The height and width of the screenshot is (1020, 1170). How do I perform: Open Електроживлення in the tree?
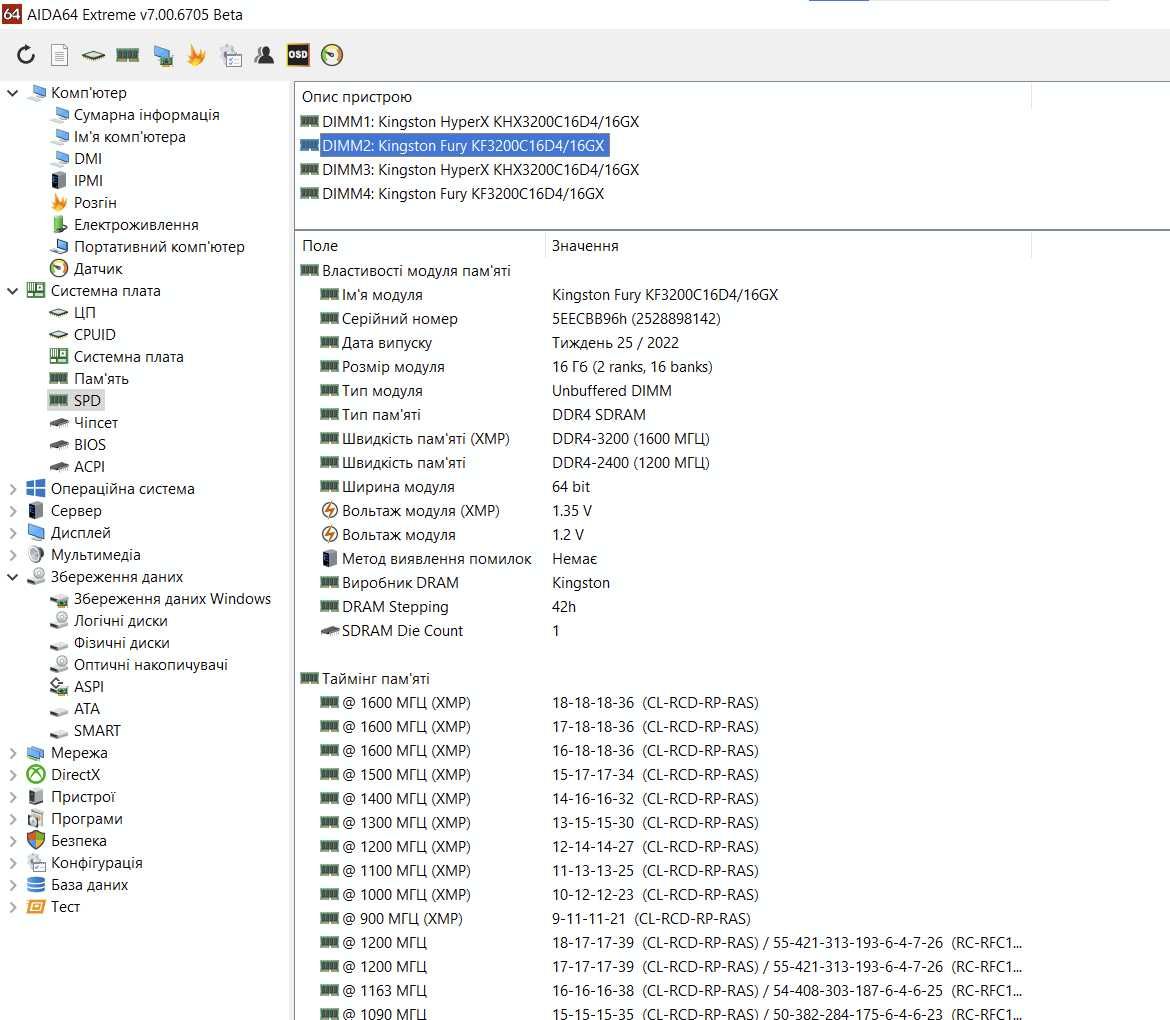click(x=136, y=225)
